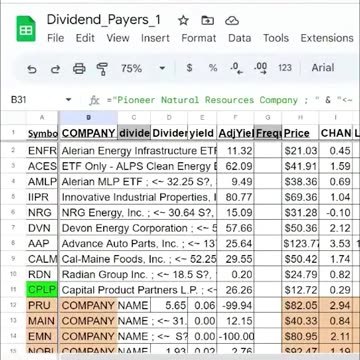Open the 75% zoom dropdown
Image resolution: width=360 pixels, height=360 pixels.
(143, 69)
